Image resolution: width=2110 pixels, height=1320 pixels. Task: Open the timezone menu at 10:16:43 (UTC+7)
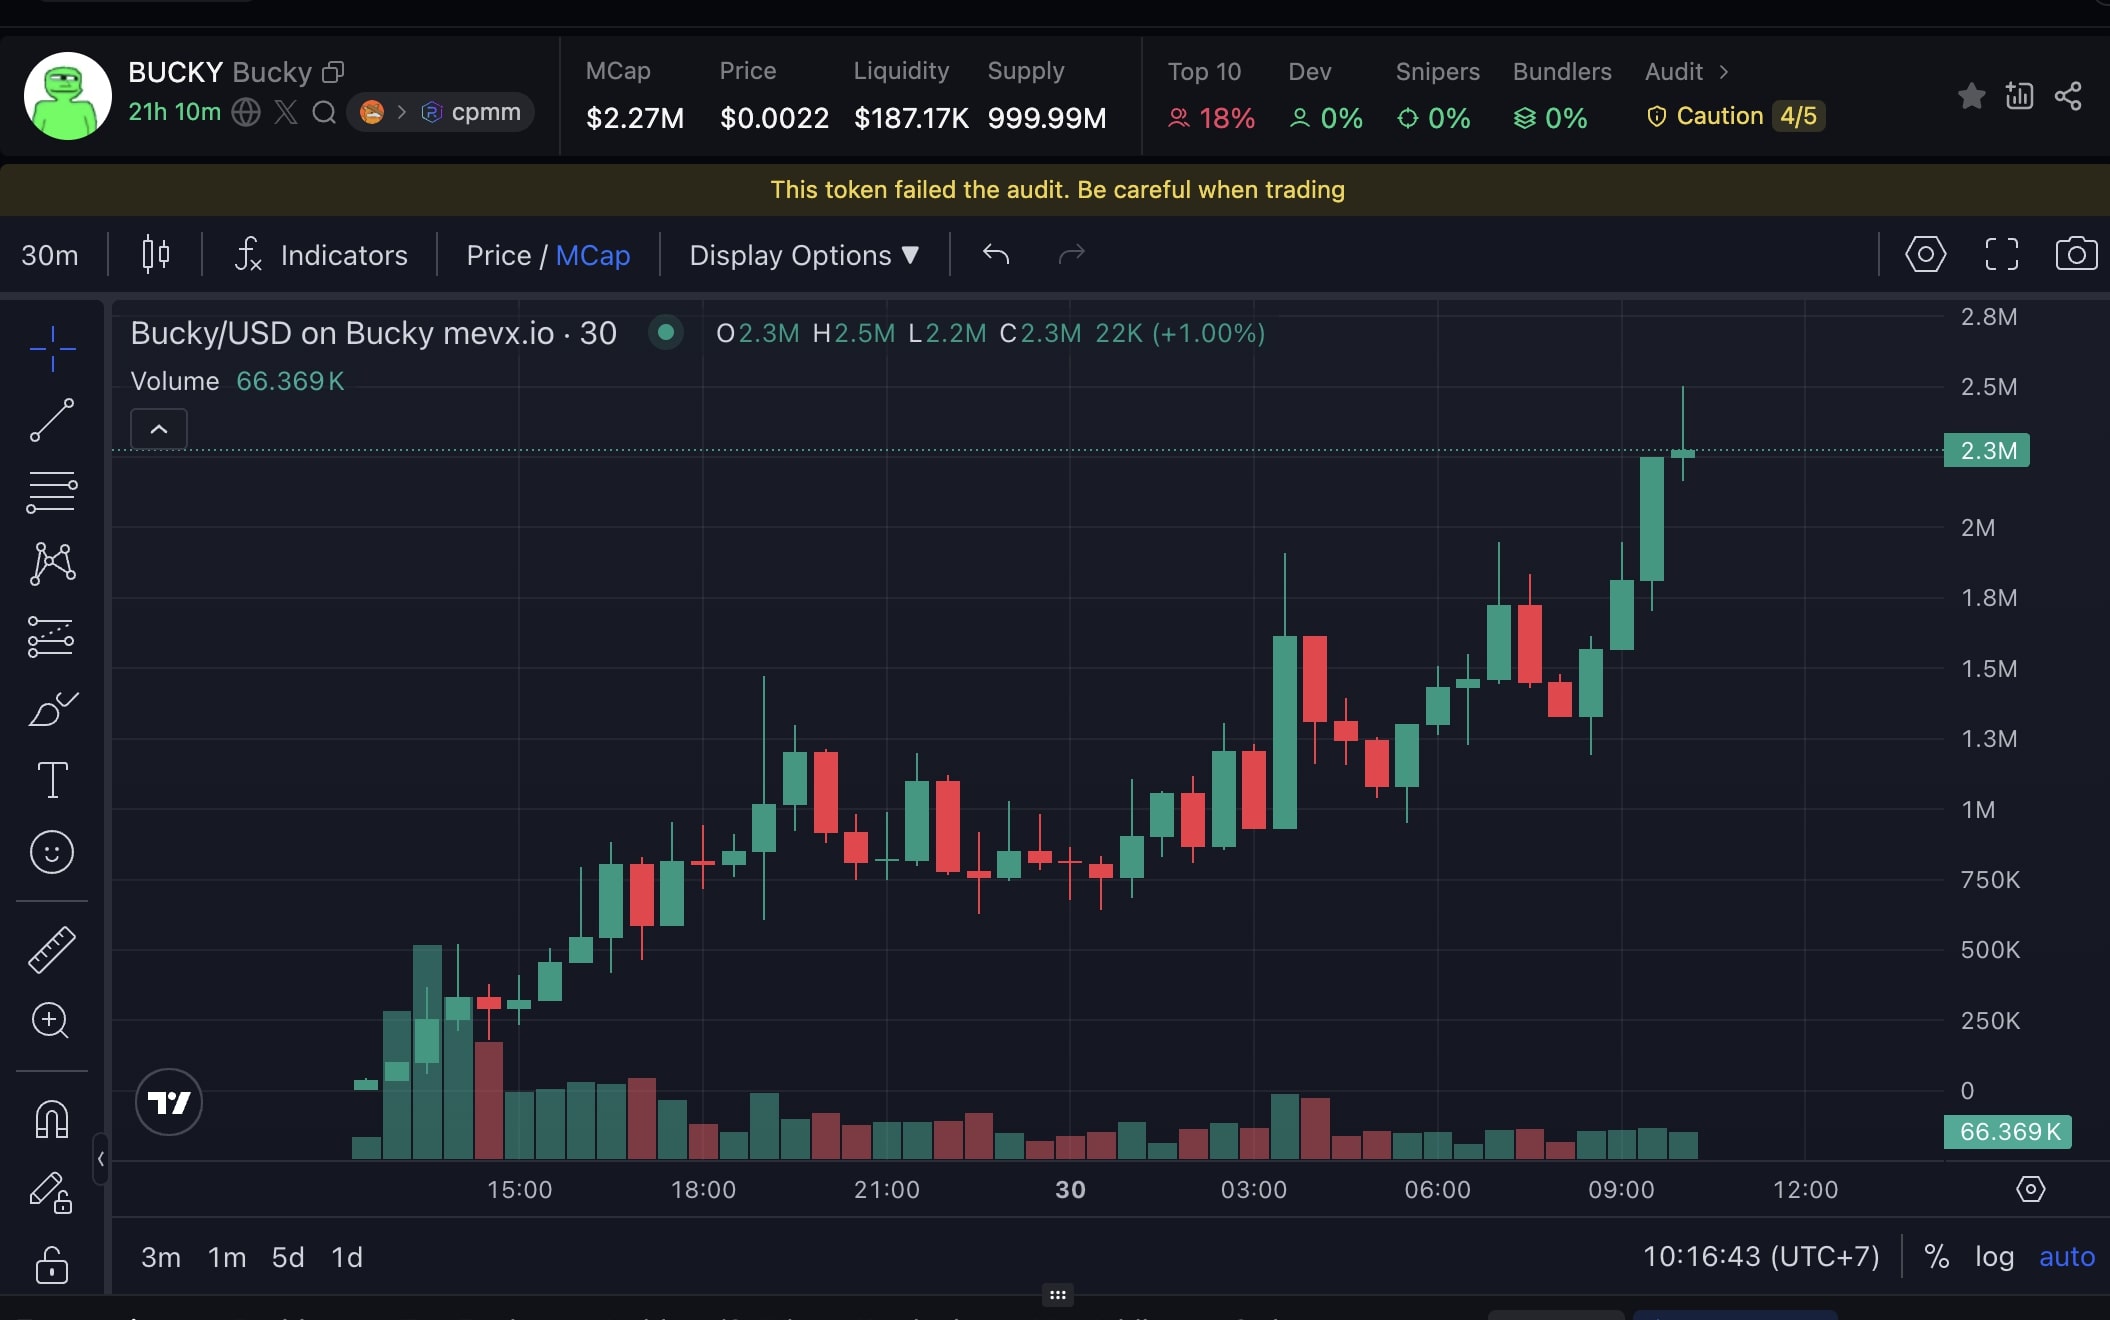(x=1761, y=1256)
